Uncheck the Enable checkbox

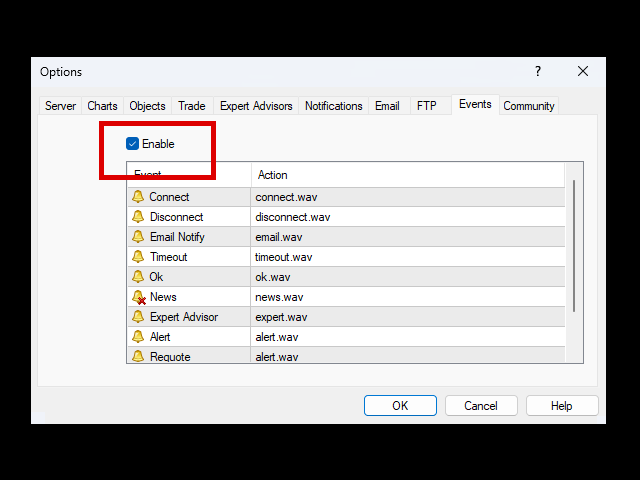132,144
